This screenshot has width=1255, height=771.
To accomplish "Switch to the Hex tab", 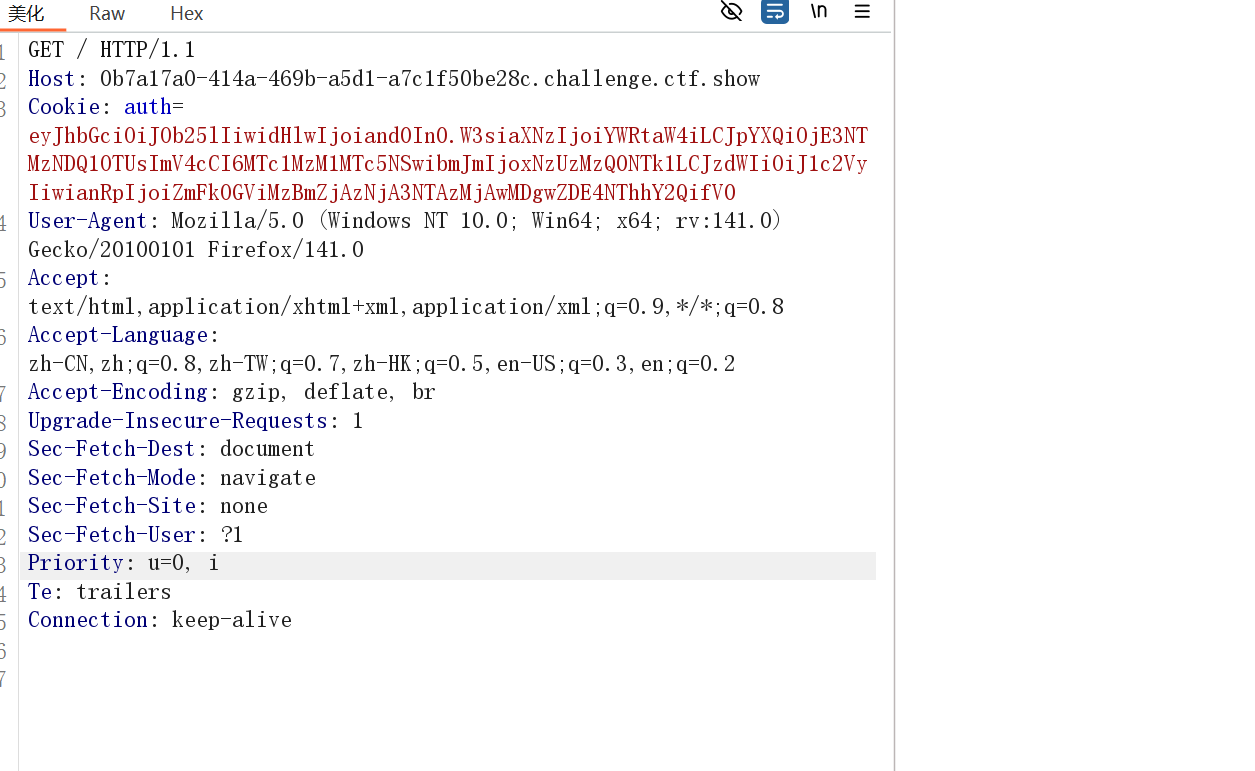I will point(186,14).
